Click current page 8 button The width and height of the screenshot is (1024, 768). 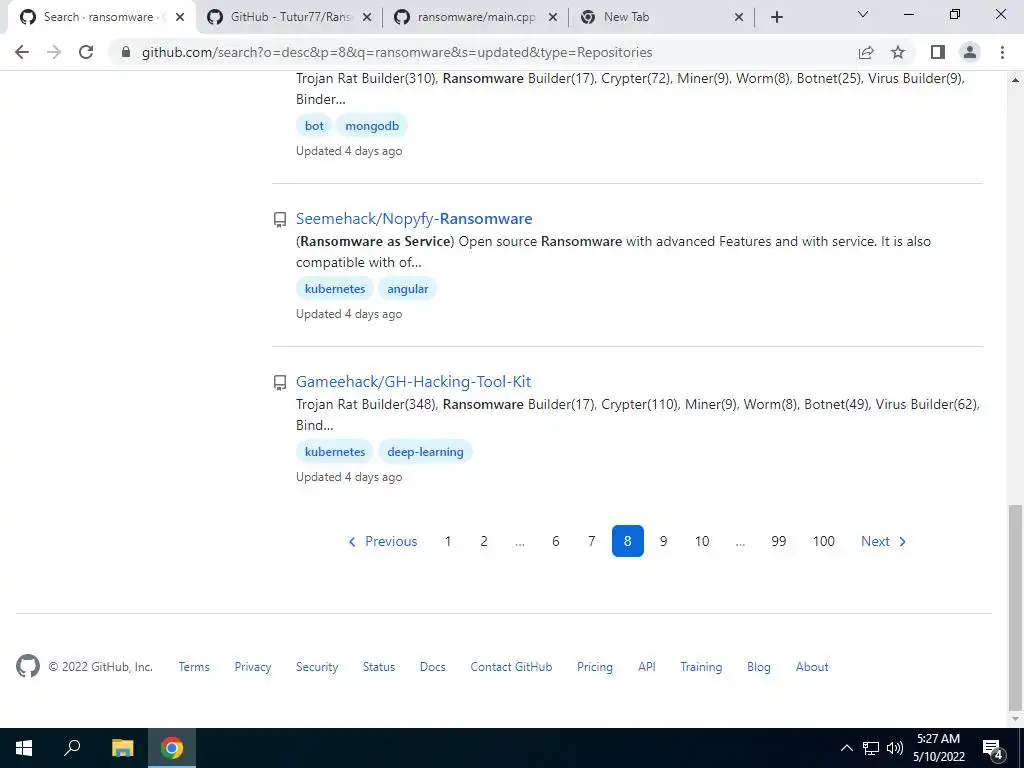[x=628, y=541]
